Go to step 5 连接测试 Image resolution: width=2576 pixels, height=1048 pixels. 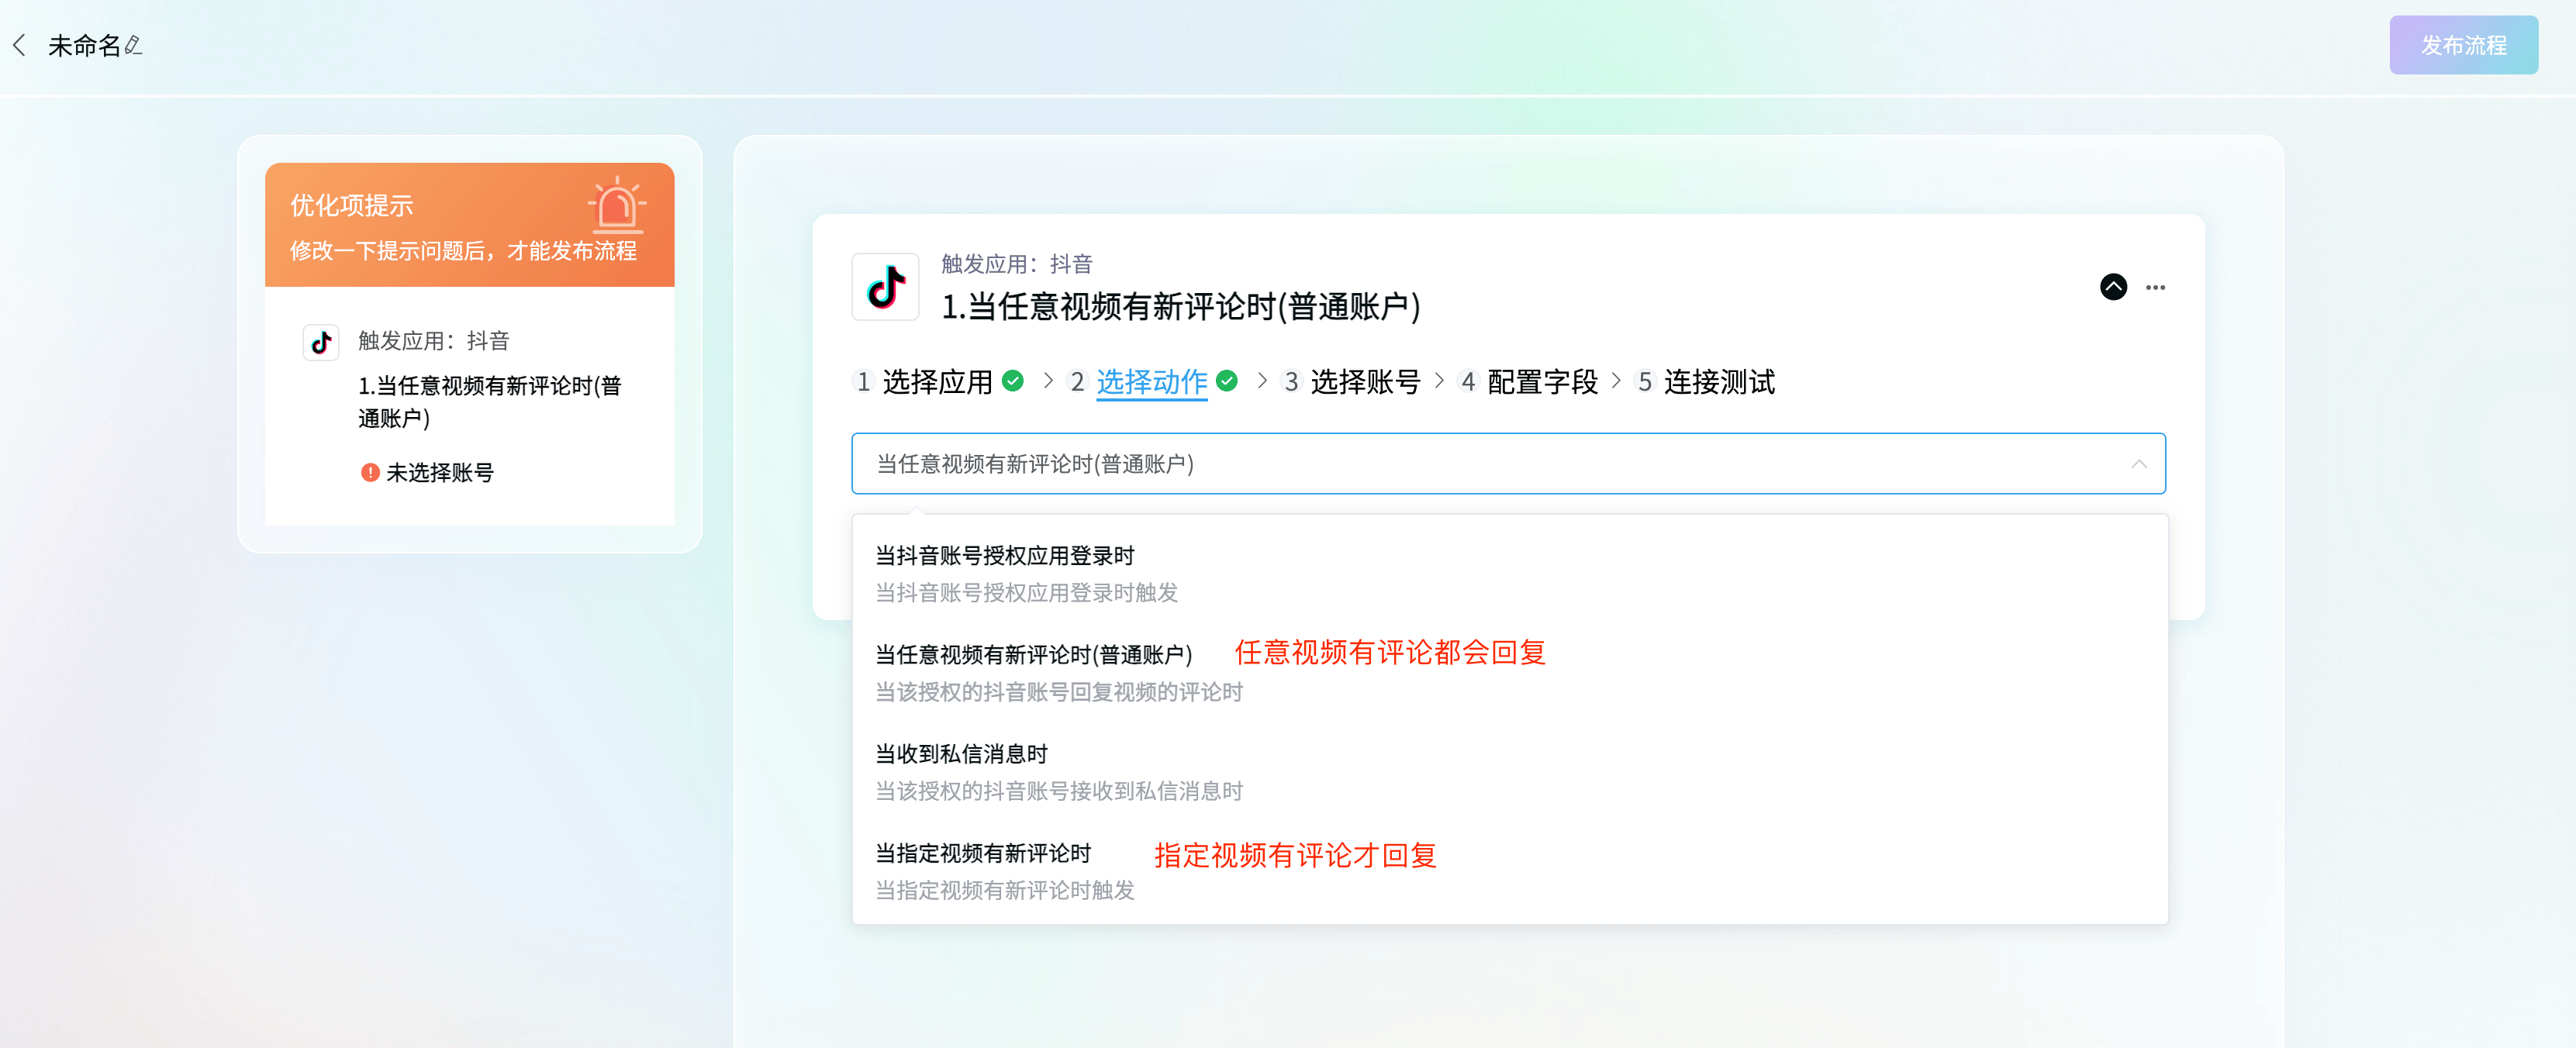tap(1719, 381)
